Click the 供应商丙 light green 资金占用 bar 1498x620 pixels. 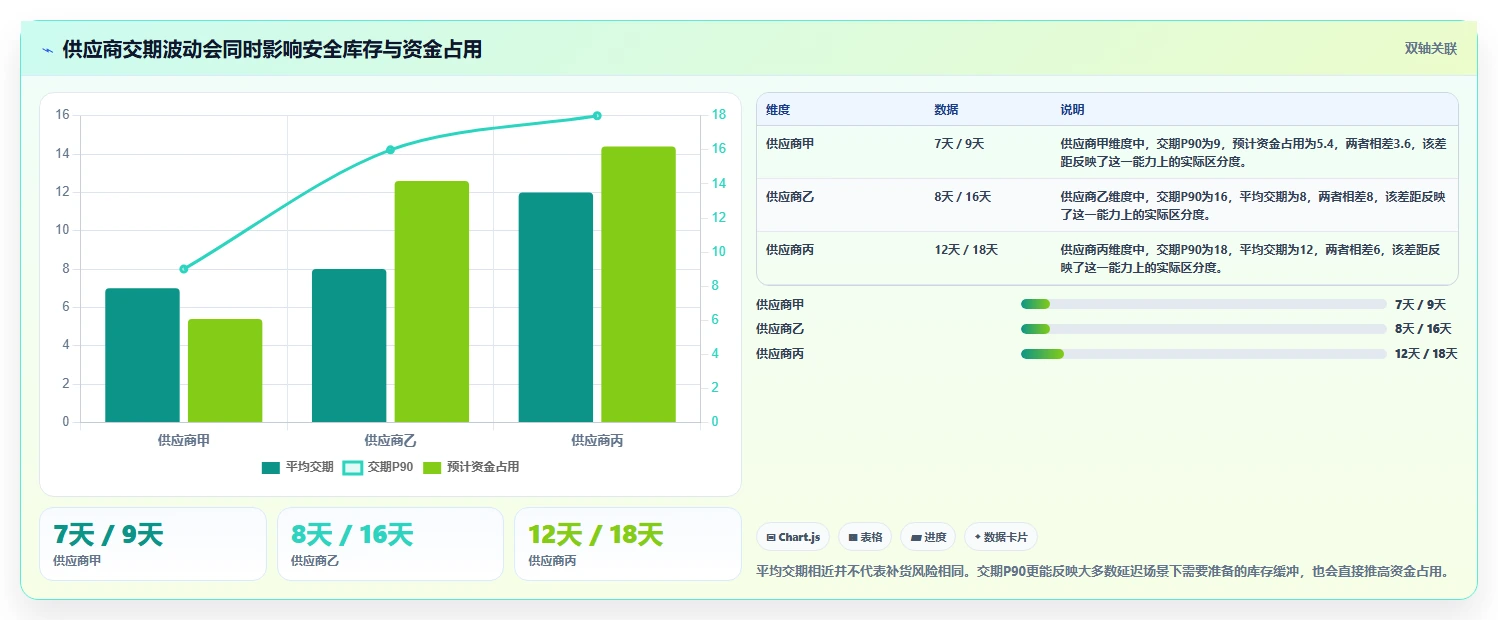tap(639, 284)
